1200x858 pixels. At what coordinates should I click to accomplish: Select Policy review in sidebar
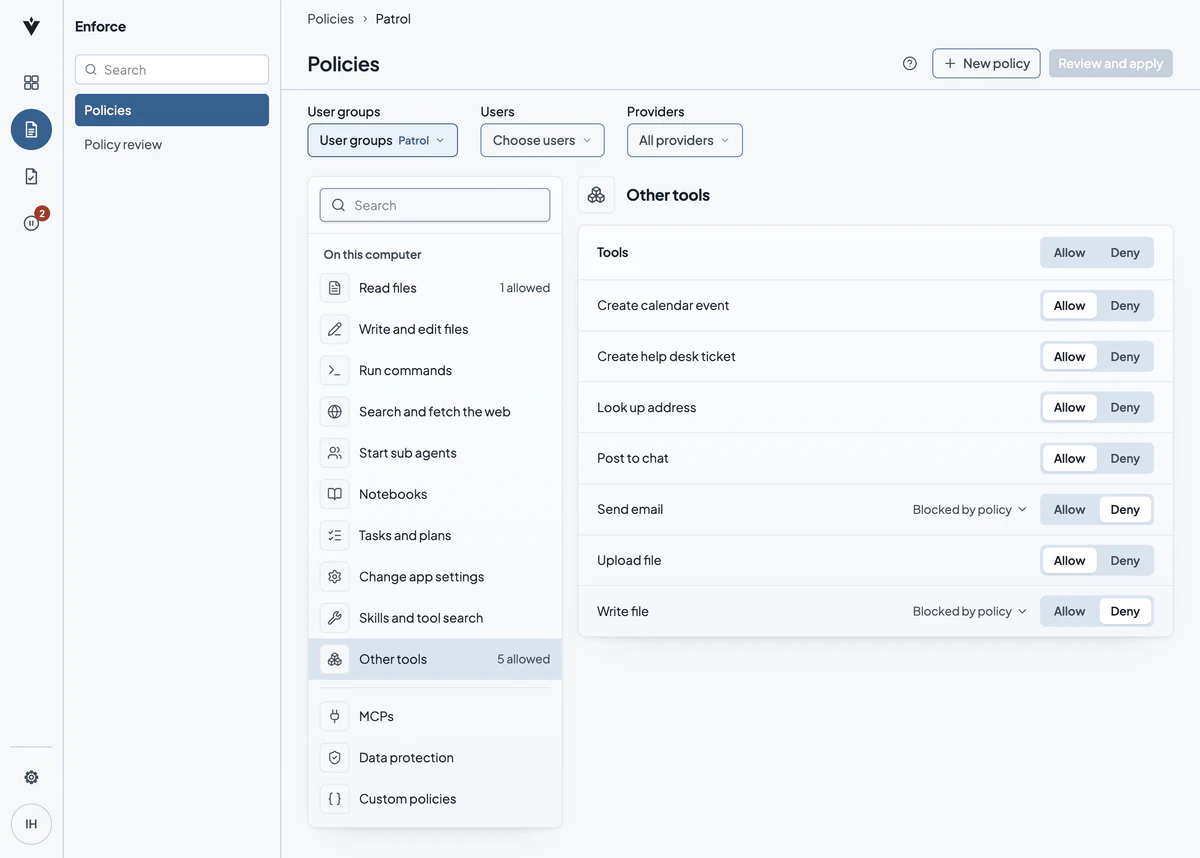[172, 145]
